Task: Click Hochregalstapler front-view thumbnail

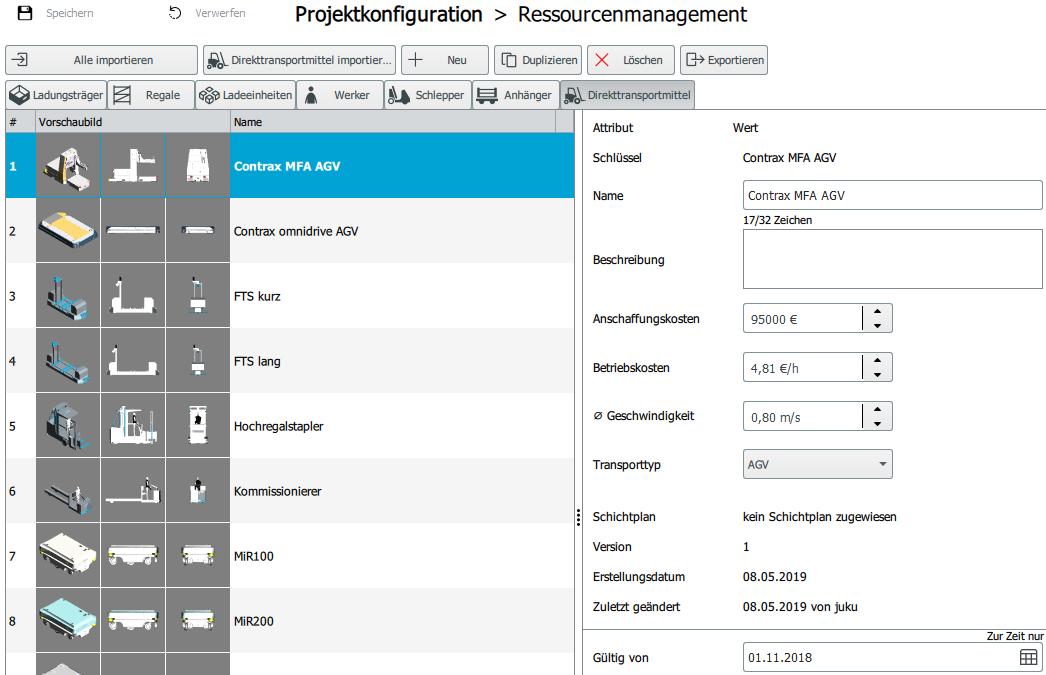Action: (198, 426)
